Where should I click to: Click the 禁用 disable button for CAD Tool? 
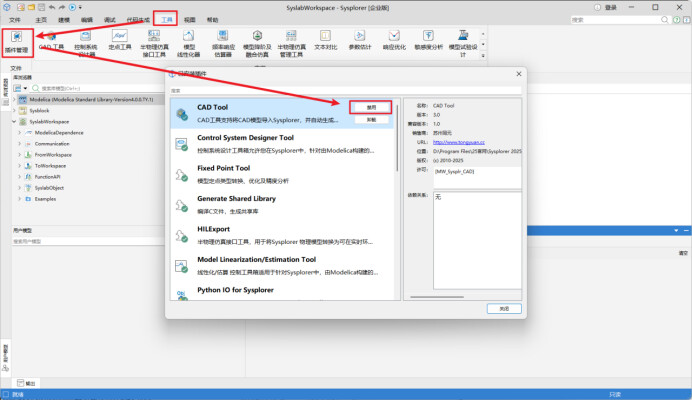tap(371, 107)
